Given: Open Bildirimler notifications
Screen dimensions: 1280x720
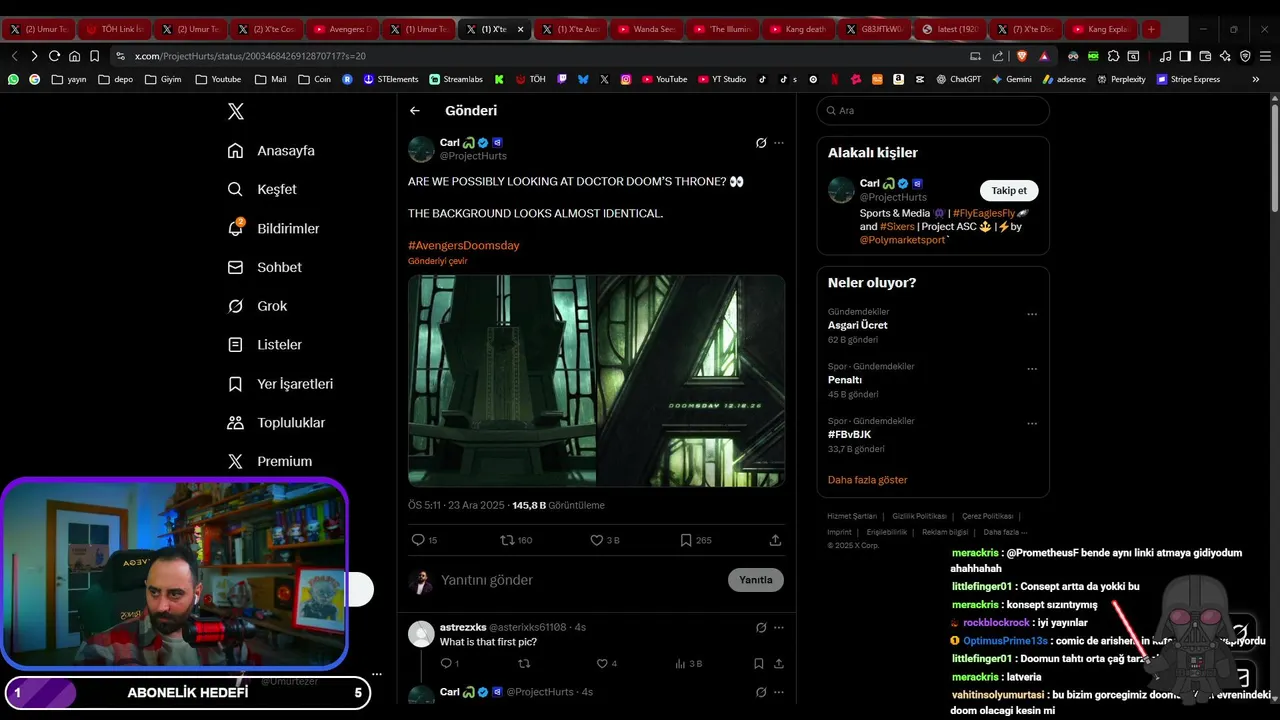Looking at the screenshot, I should [274, 228].
